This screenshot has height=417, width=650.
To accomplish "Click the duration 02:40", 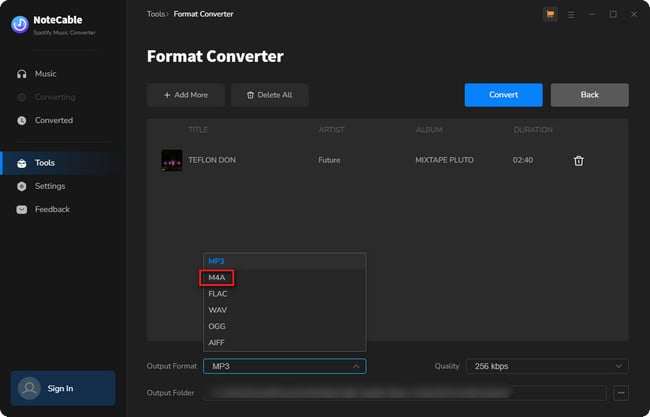I will click(x=523, y=160).
